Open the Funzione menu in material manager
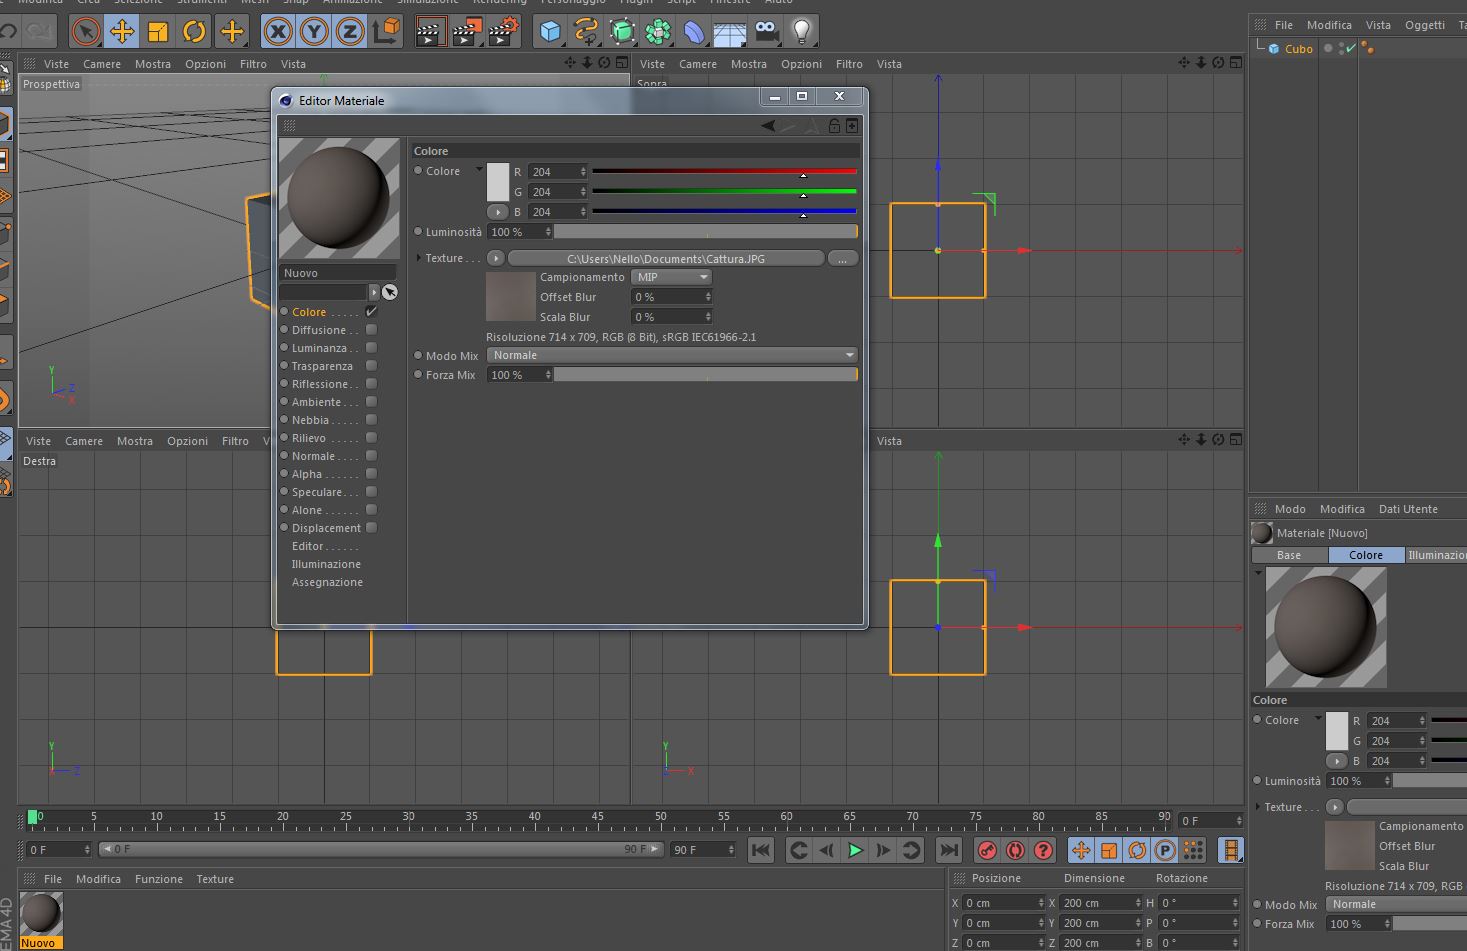The width and height of the screenshot is (1467, 951). point(158,879)
